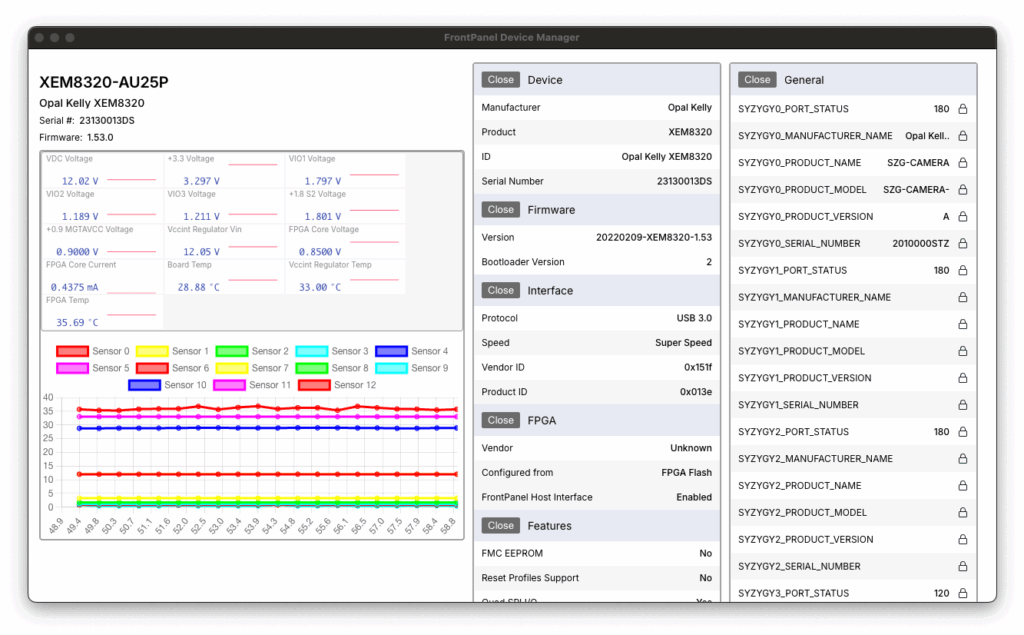Click lock icon for SYZYGY1_PORT_STATUS
The height and width of the screenshot is (635, 1024).
[963, 270]
